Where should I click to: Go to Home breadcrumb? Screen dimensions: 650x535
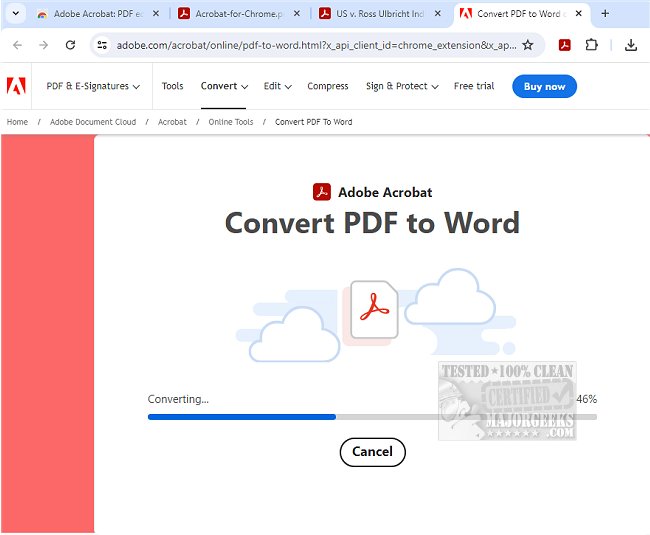[17, 122]
